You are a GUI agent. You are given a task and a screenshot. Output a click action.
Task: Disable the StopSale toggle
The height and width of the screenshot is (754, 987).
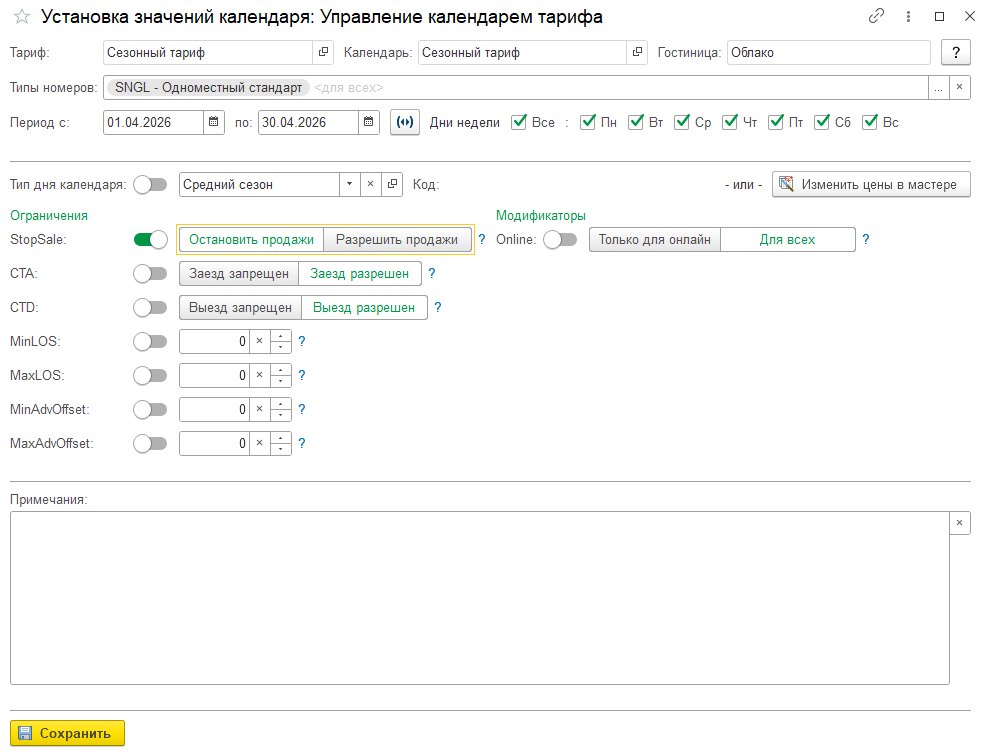point(150,239)
